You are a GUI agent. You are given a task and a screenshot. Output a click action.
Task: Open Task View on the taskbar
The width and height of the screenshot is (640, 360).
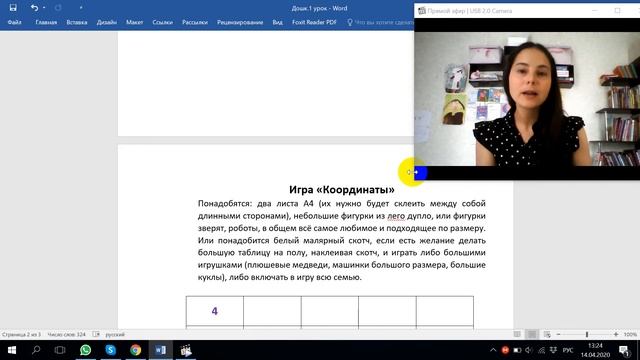[x=60, y=350]
